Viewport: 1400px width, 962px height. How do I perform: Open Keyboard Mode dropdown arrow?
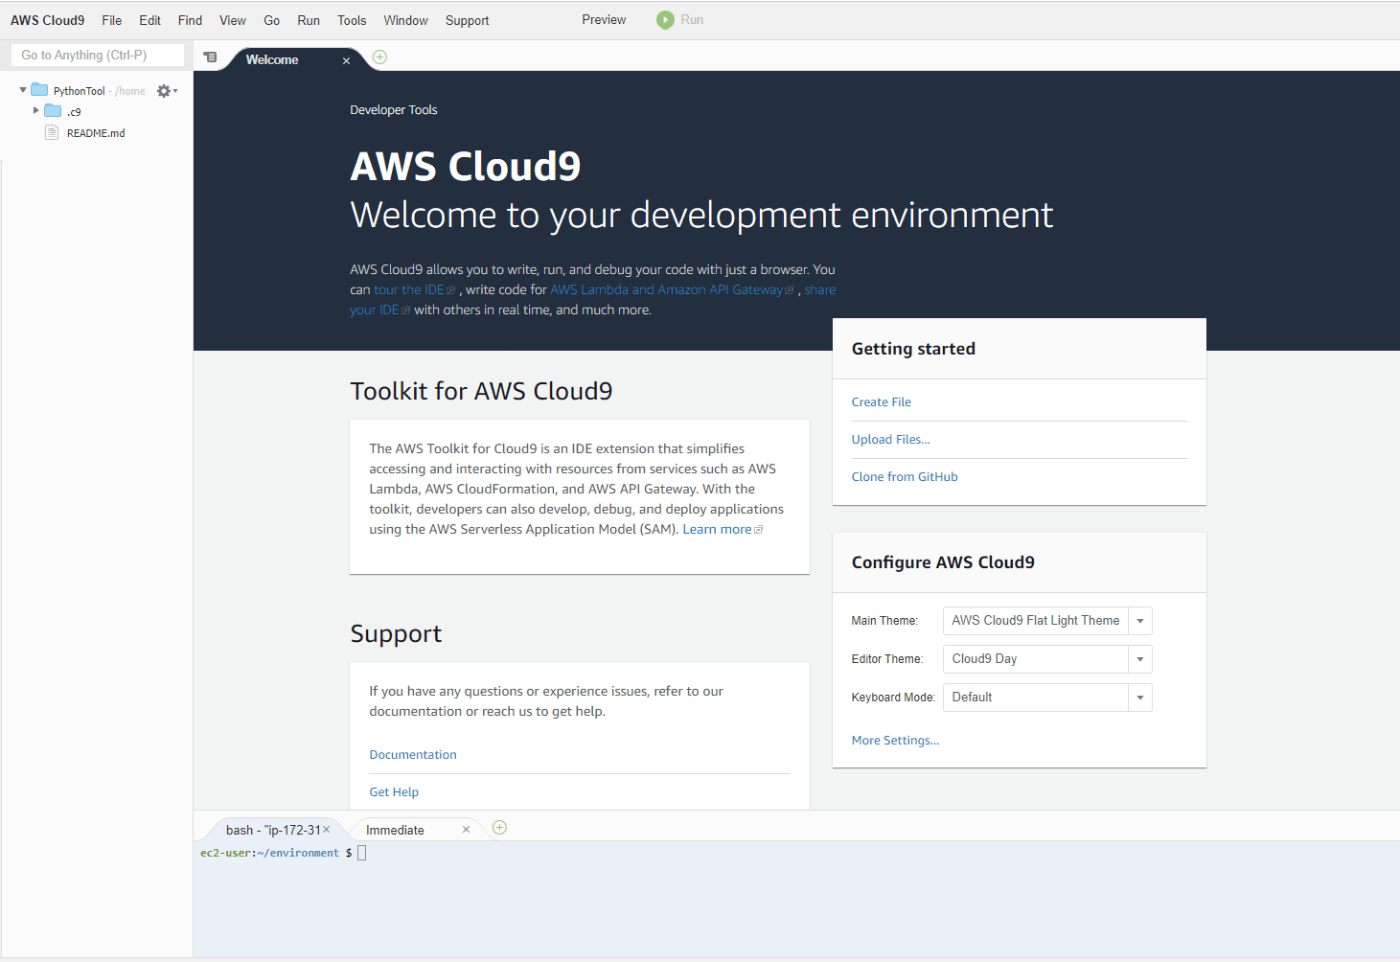[1140, 698]
